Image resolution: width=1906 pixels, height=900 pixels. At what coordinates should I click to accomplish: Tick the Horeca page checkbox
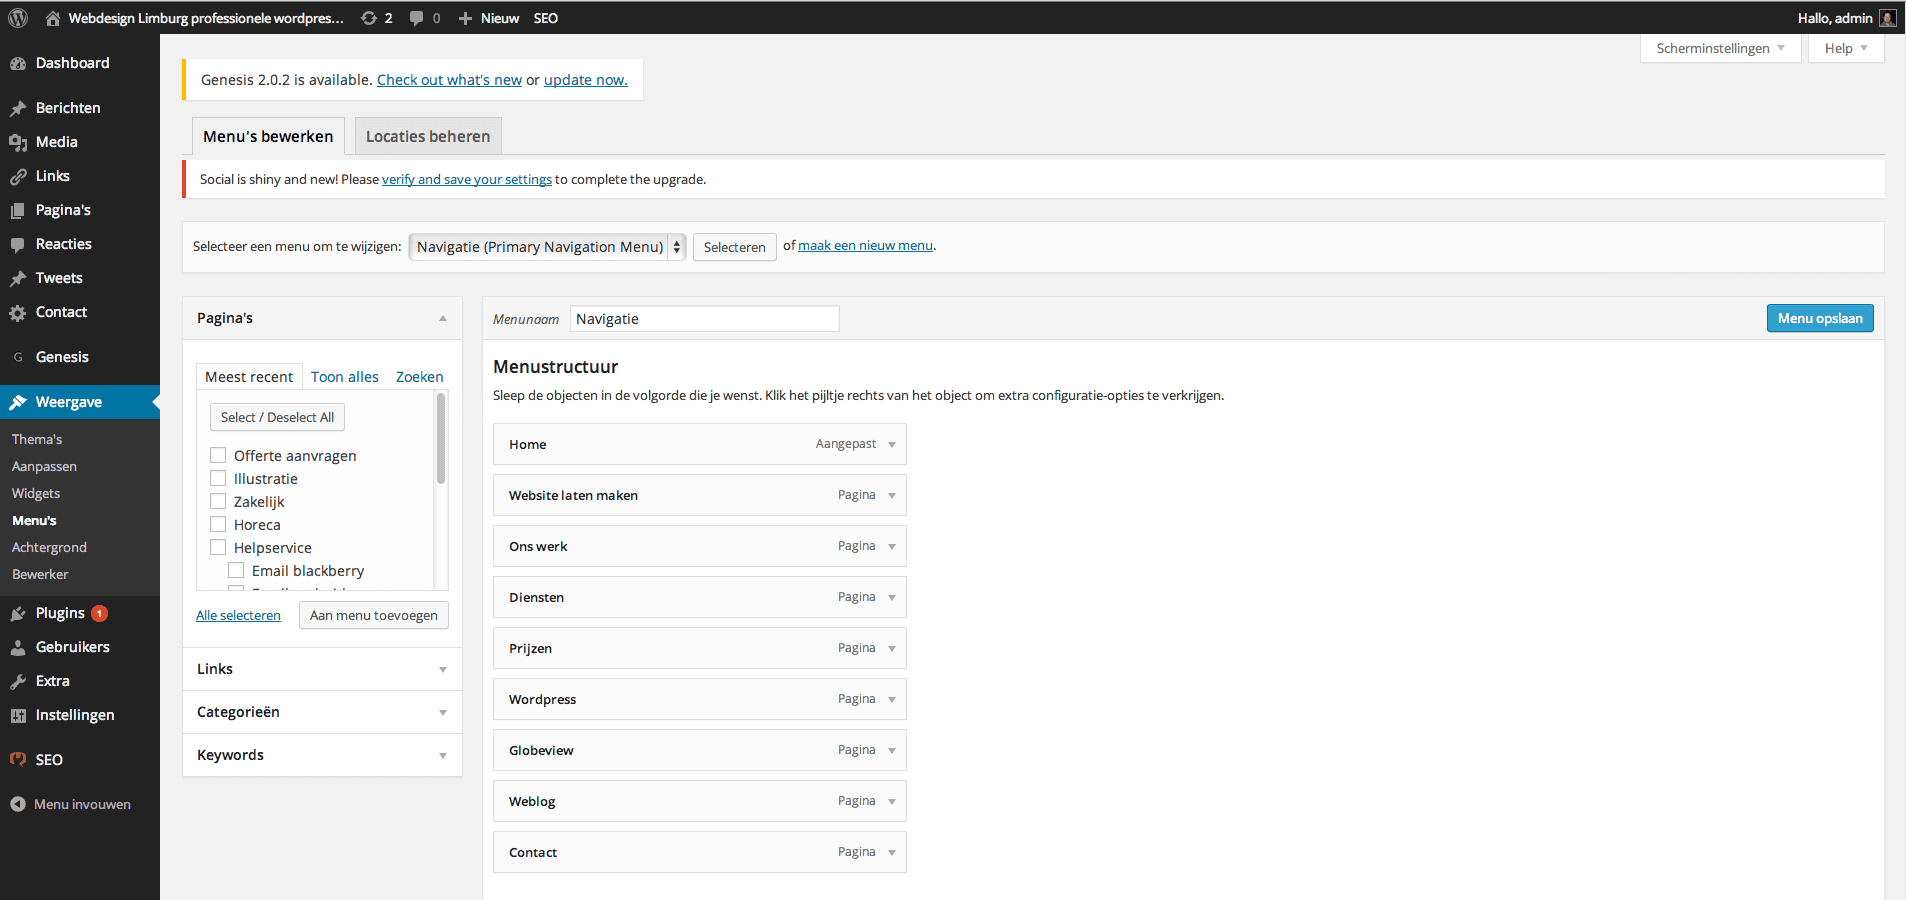click(x=218, y=524)
